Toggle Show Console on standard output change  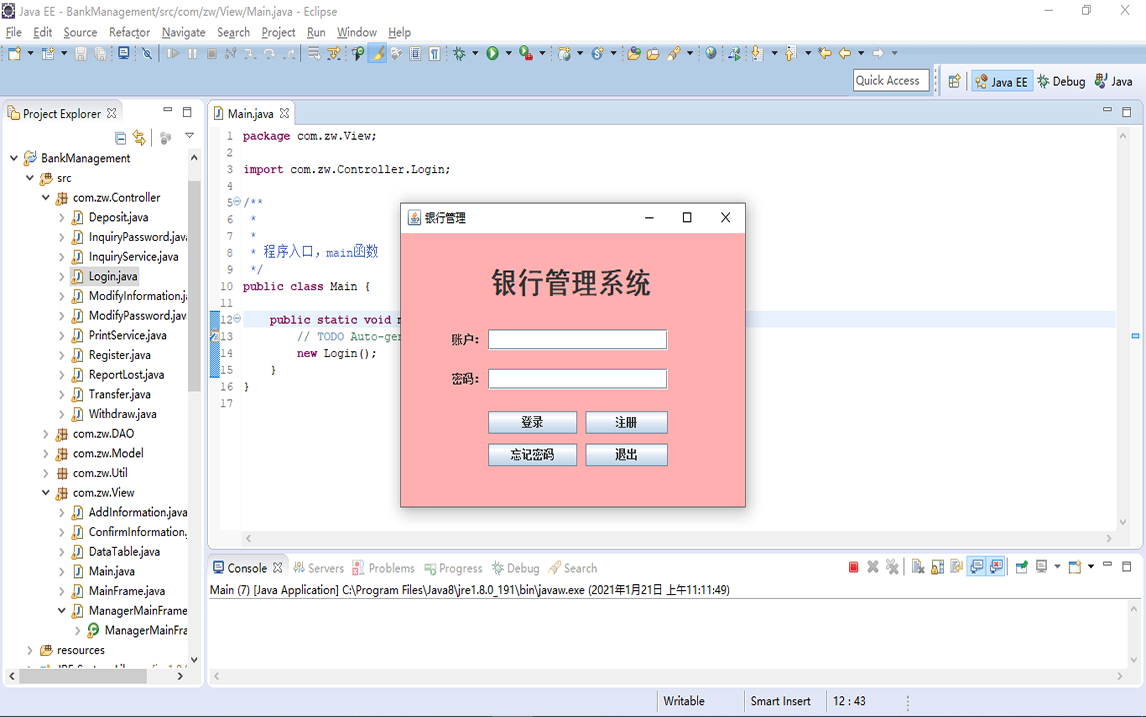(x=976, y=566)
